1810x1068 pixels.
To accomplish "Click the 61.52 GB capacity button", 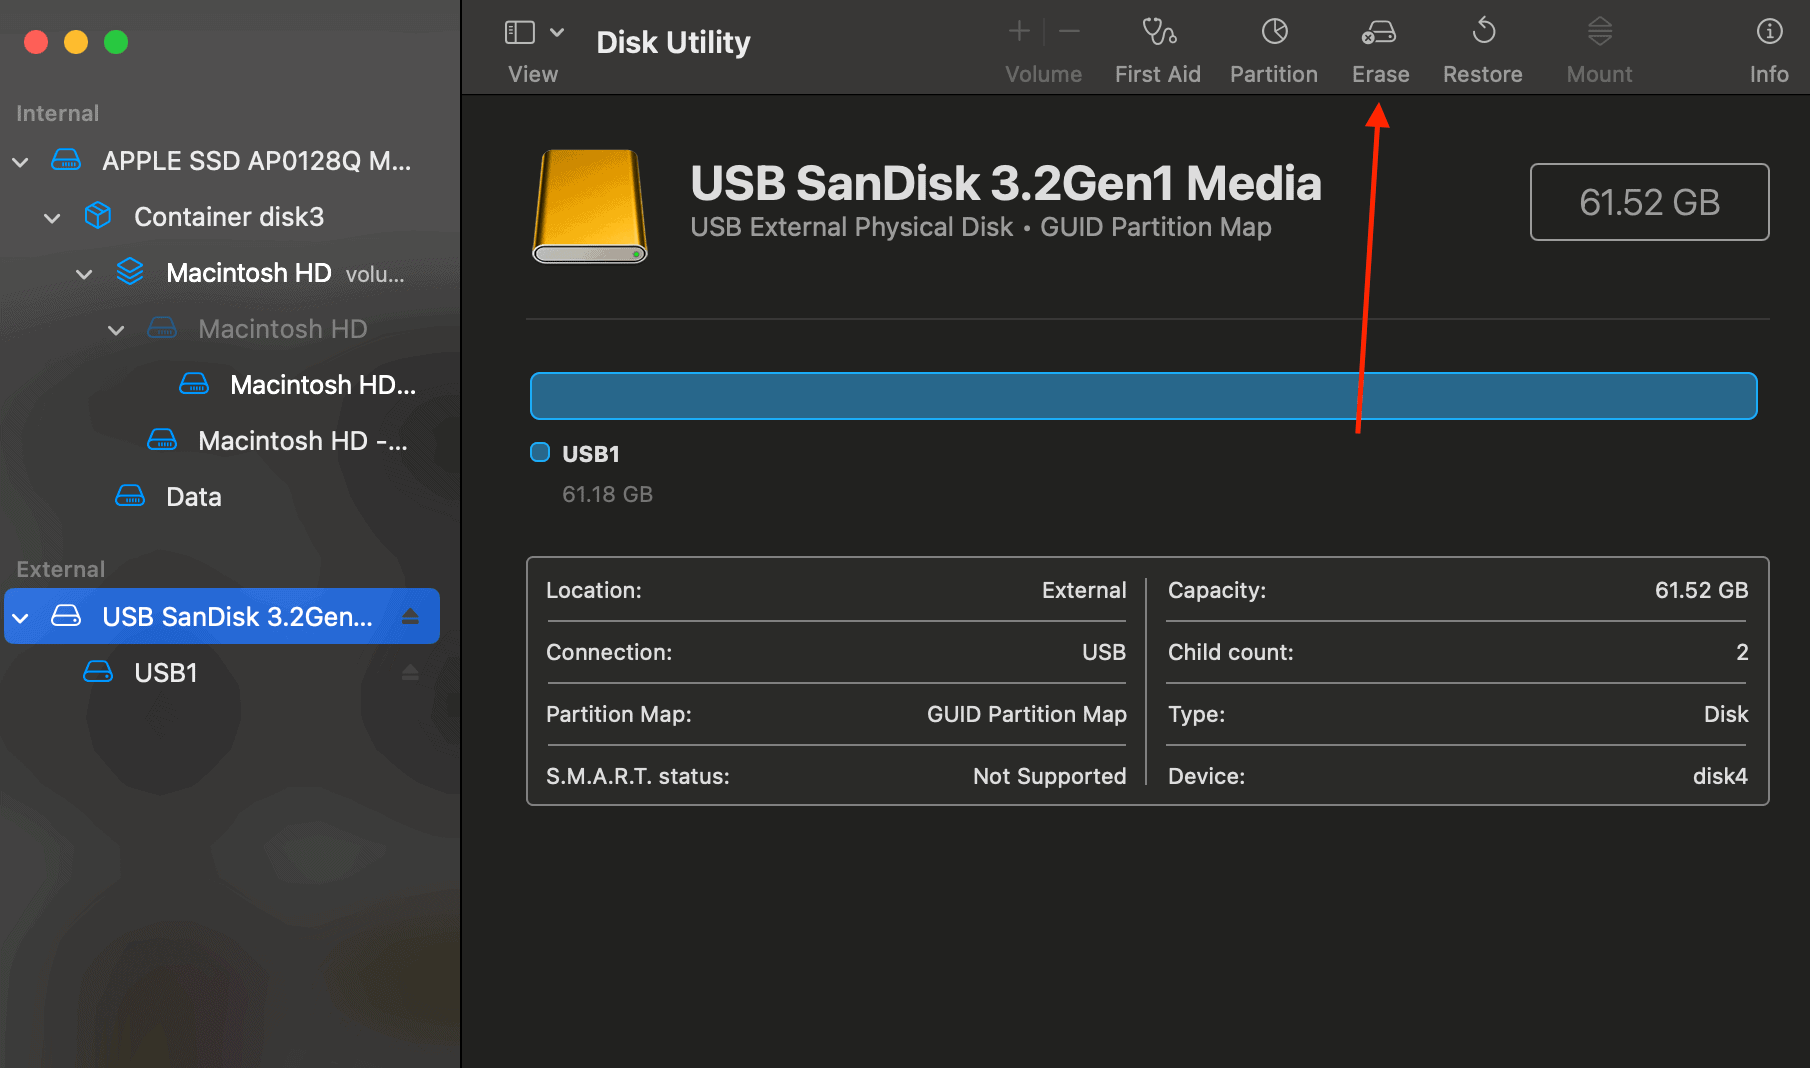I will 1649,202.
